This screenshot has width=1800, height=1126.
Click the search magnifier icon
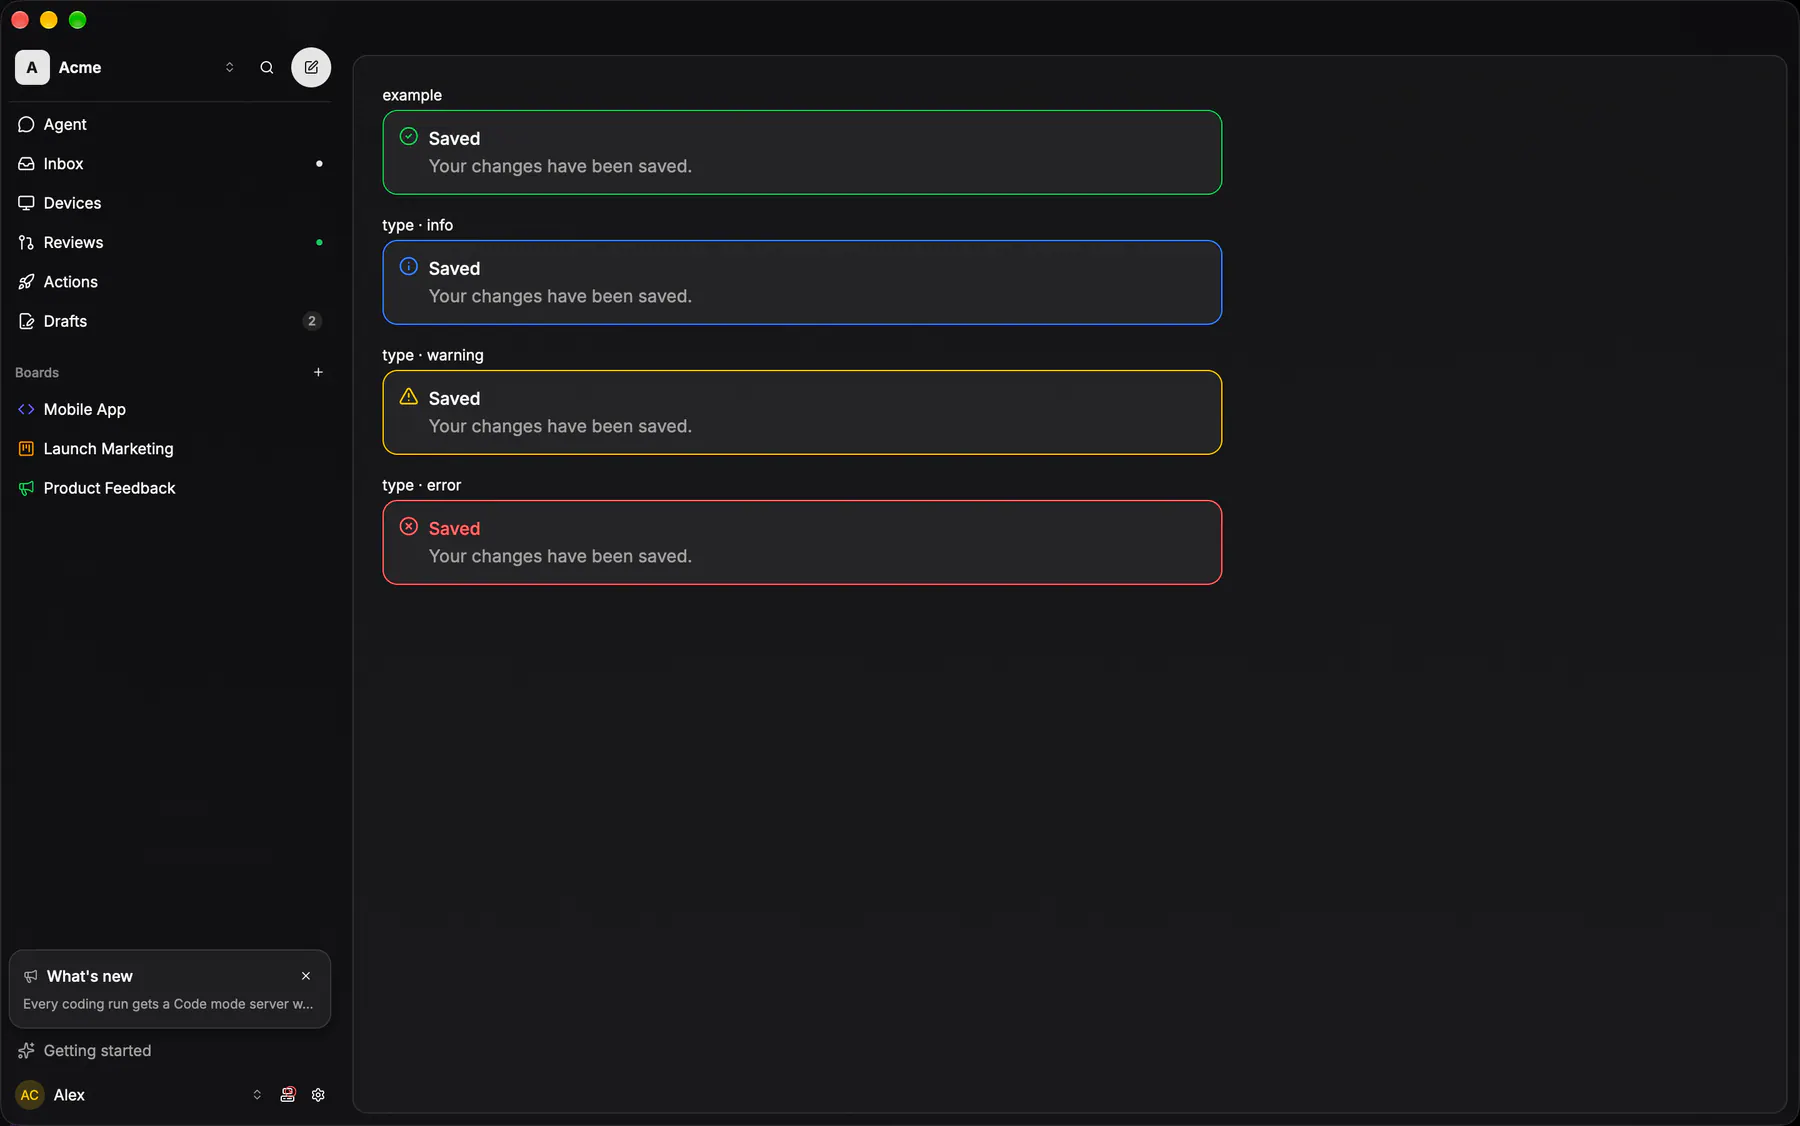click(x=267, y=68)
